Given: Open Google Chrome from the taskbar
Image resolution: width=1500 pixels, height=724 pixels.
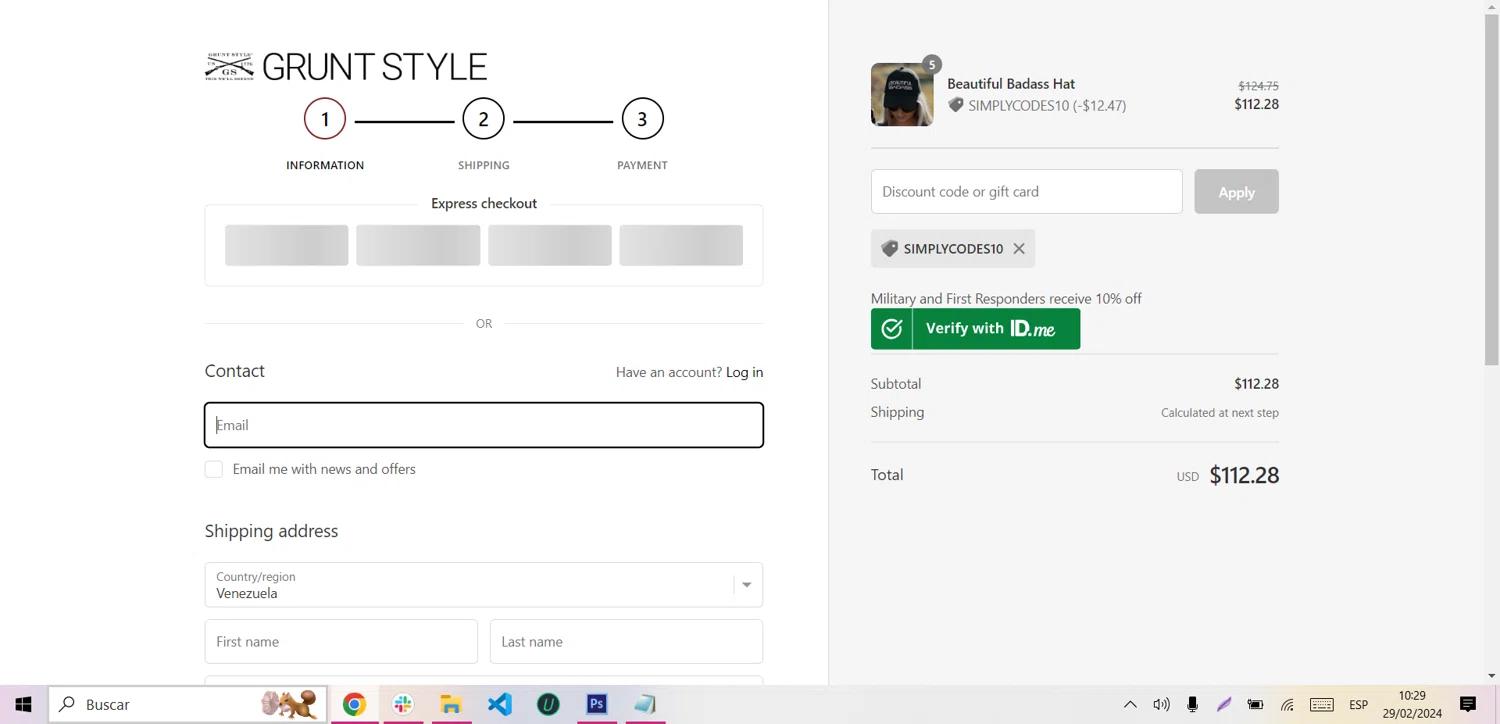Looking at the screenshot, I should [x=354, y=704].
